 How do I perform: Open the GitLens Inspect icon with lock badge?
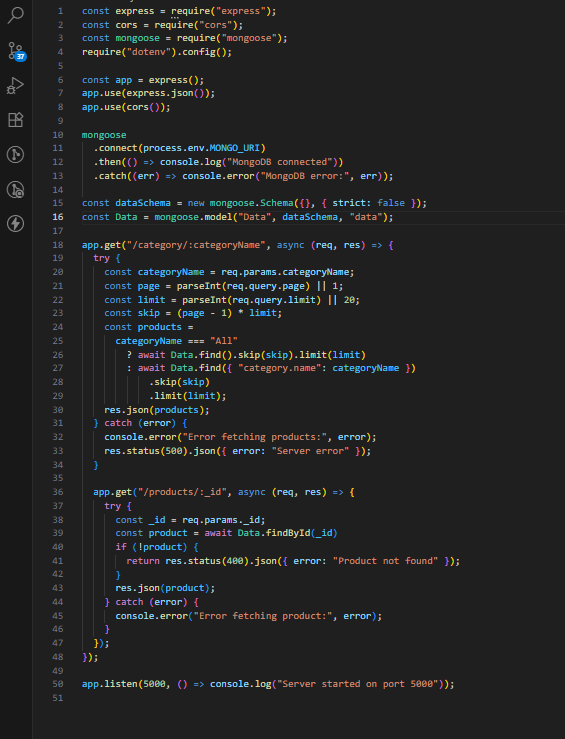pos(16,189)
